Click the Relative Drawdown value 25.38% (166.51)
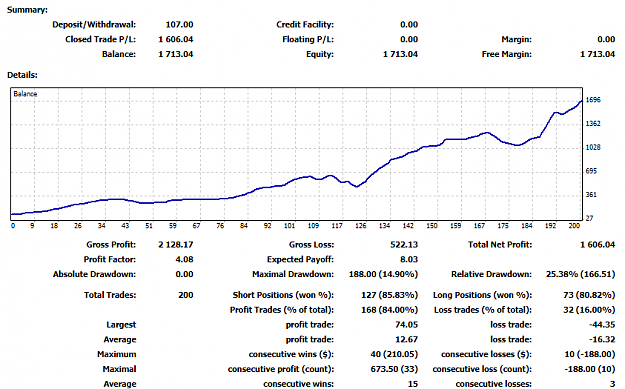Screen dimensions: 625x389 point(580,274)
